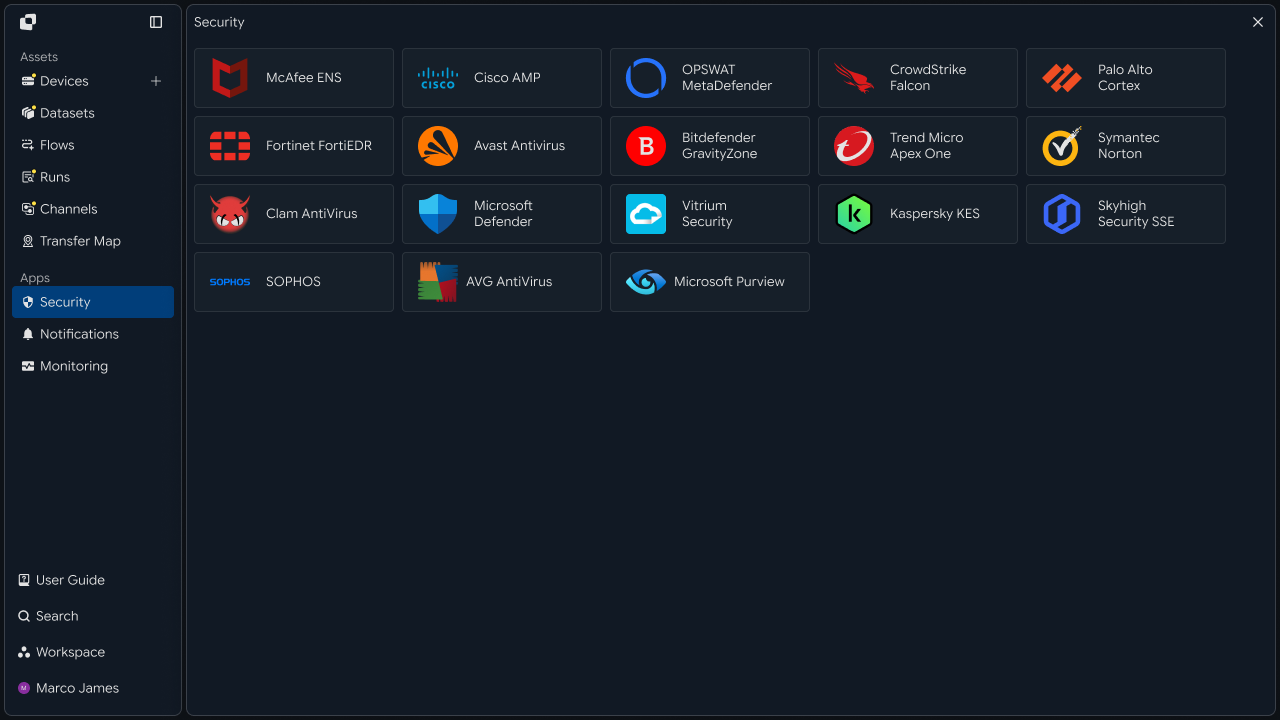
Task: Select the McAfee ENS label
Action: (x=304, y=78)
